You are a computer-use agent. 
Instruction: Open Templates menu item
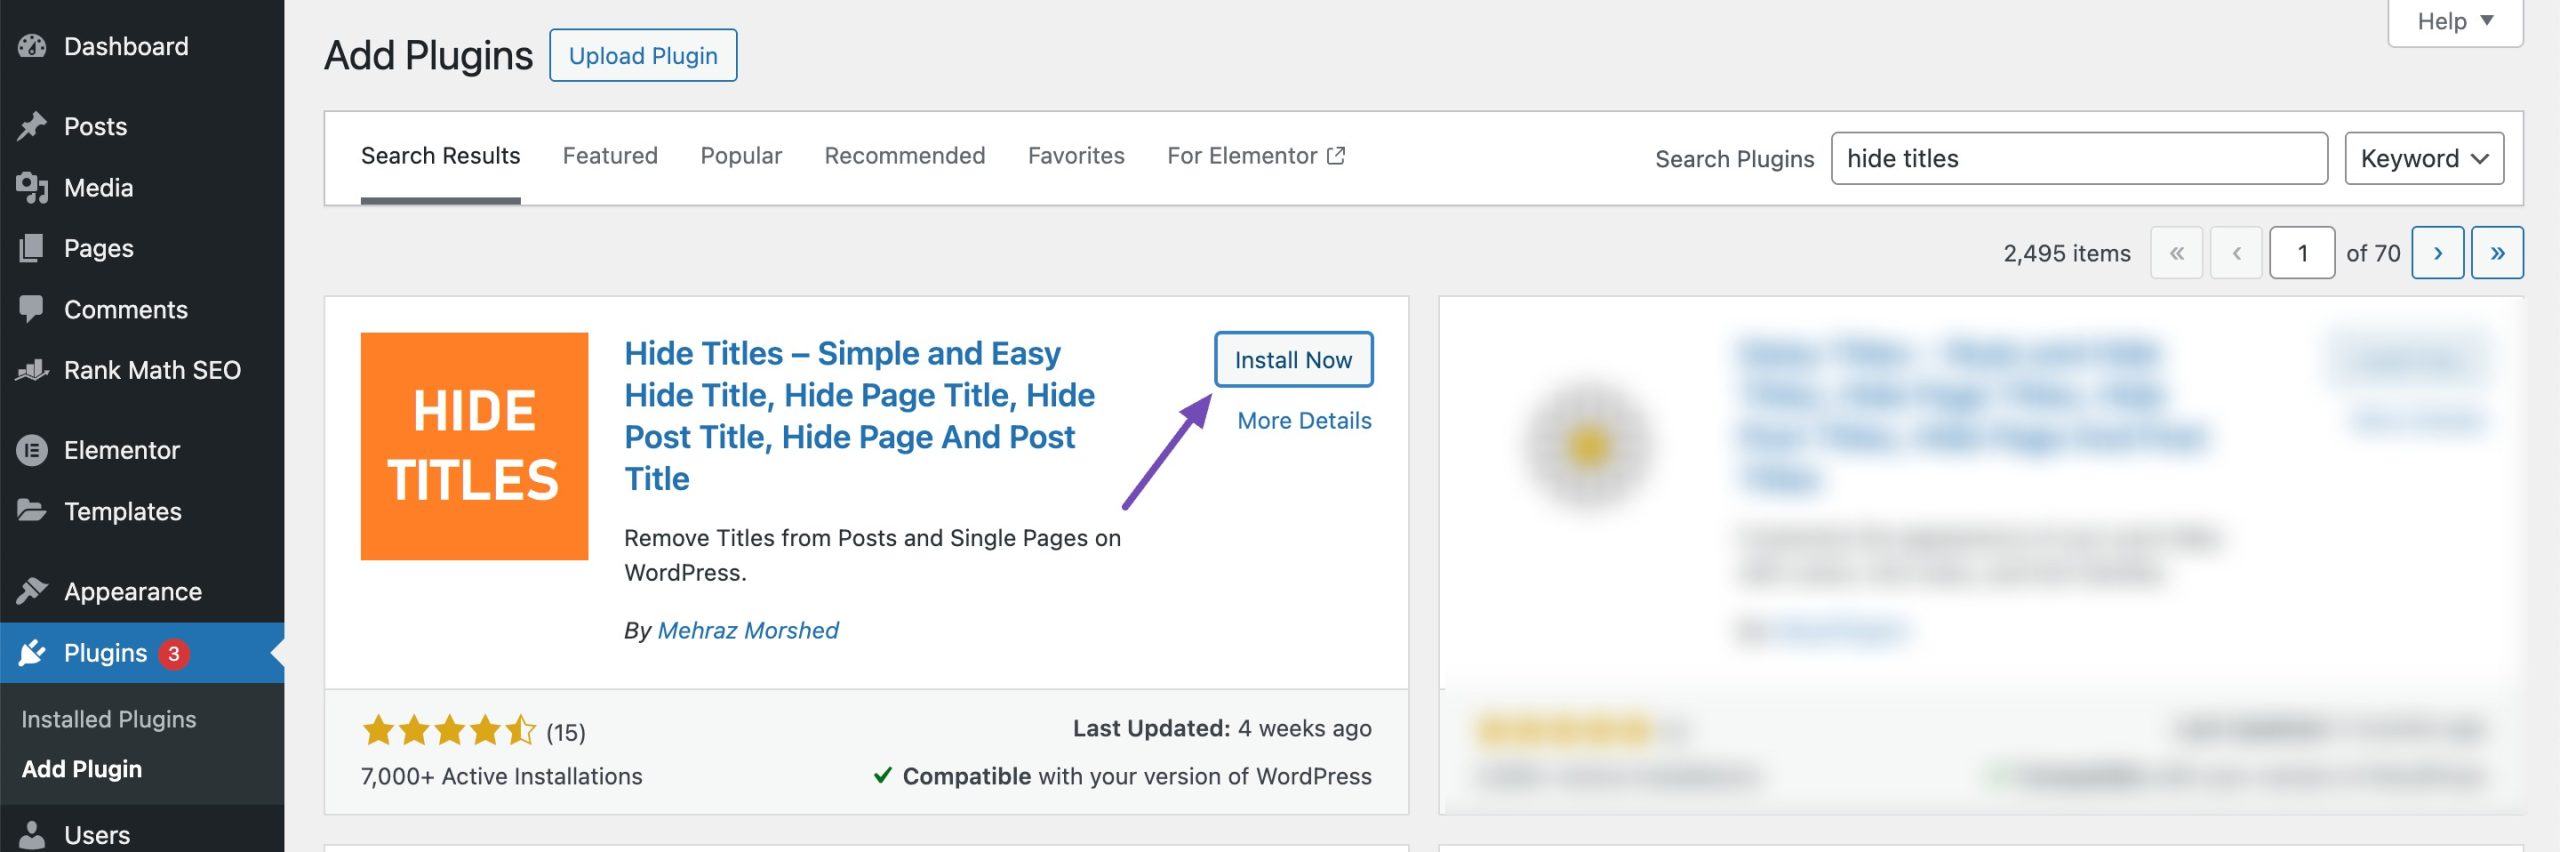pos(142,511)
